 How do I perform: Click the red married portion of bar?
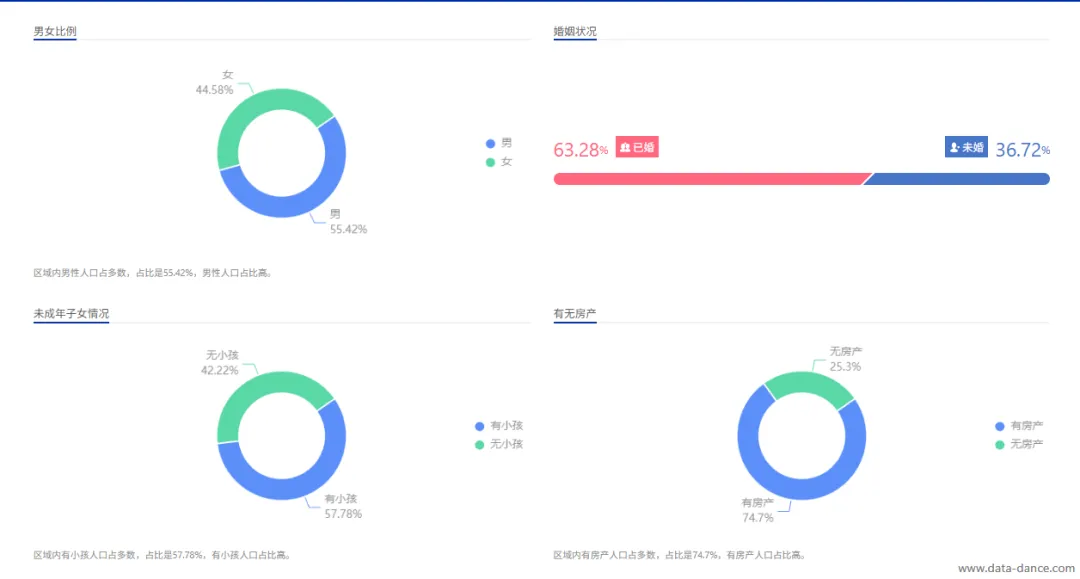(711, 179)
